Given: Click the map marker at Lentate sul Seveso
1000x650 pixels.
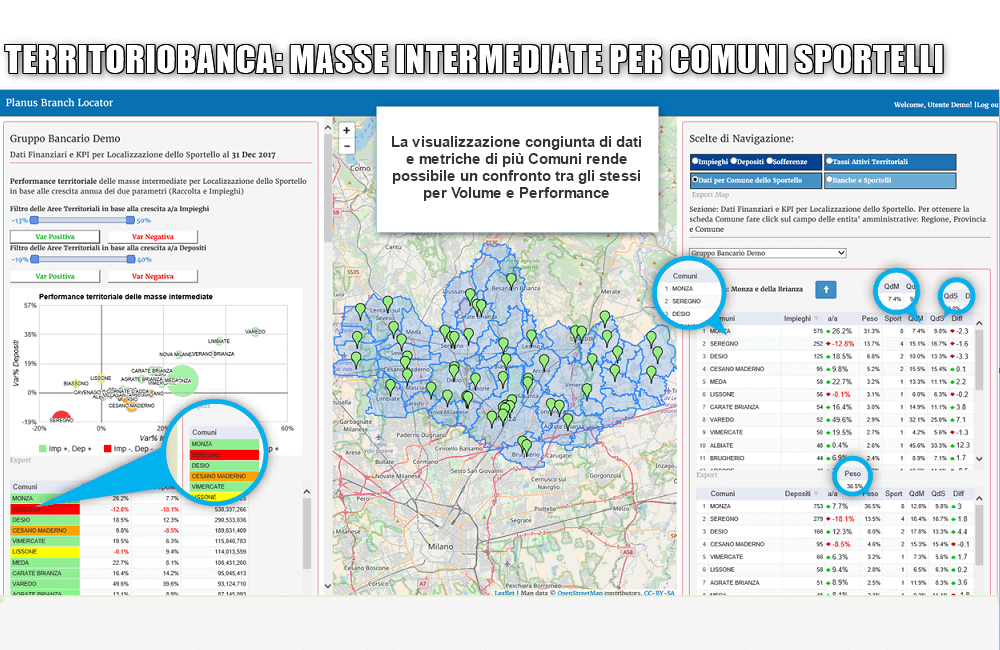Looking at the screenshot, I should (x=387, y=303).
